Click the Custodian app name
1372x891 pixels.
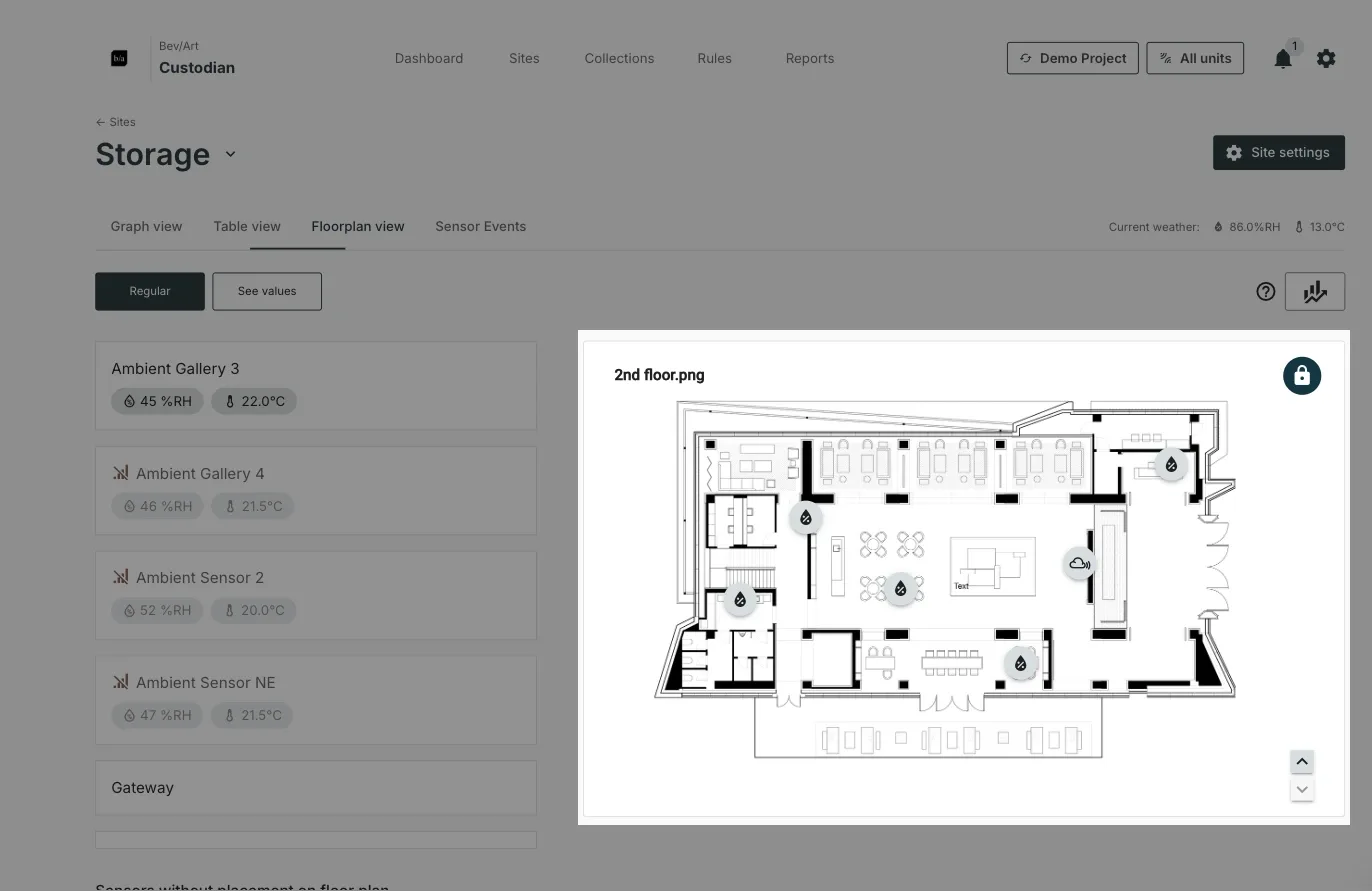(197, 68)
